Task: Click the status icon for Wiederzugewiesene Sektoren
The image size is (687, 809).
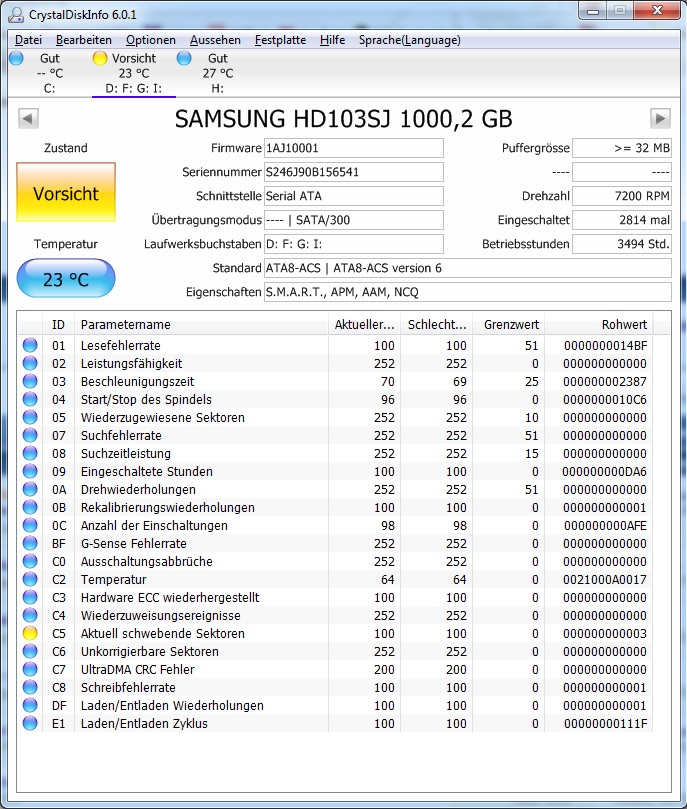Action: pos(30,417)
